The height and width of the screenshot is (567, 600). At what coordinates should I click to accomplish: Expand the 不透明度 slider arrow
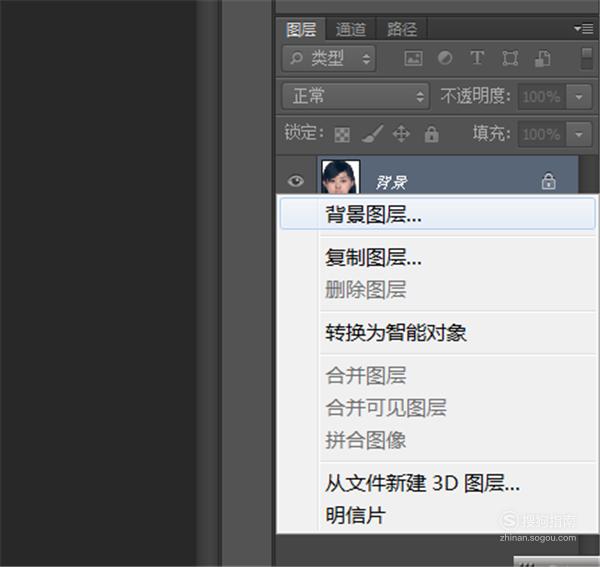pyautogui.click(x=579, y=96)
